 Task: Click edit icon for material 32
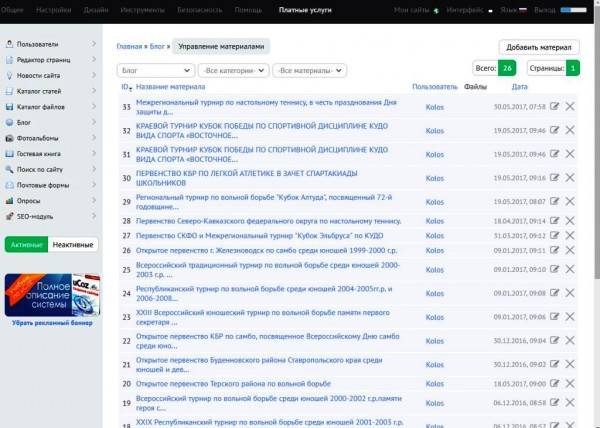tap(554, 130)
